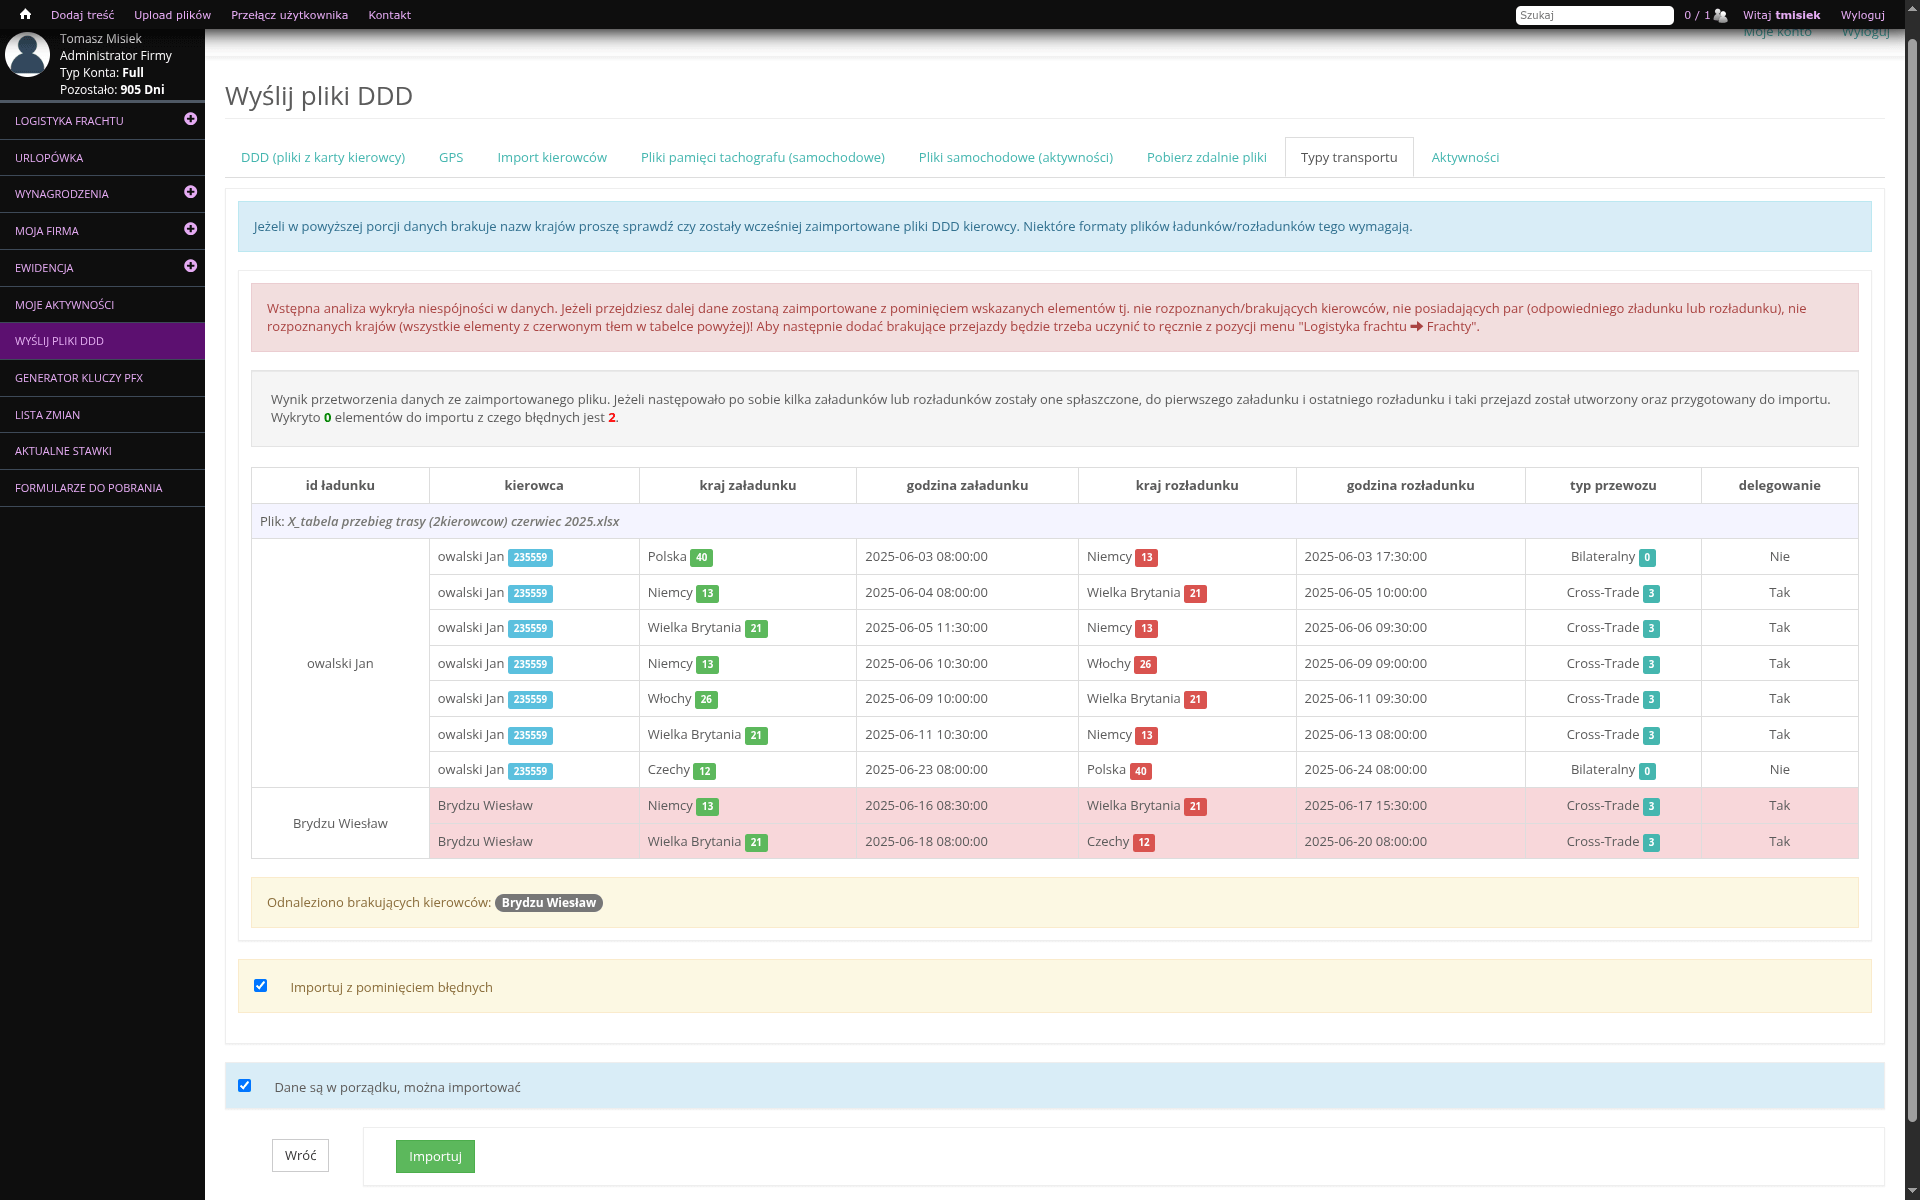Viewport: 1920px width, 1200px height.
Task: Expand Ewidencja plus icon
Action: coord(190,266)
